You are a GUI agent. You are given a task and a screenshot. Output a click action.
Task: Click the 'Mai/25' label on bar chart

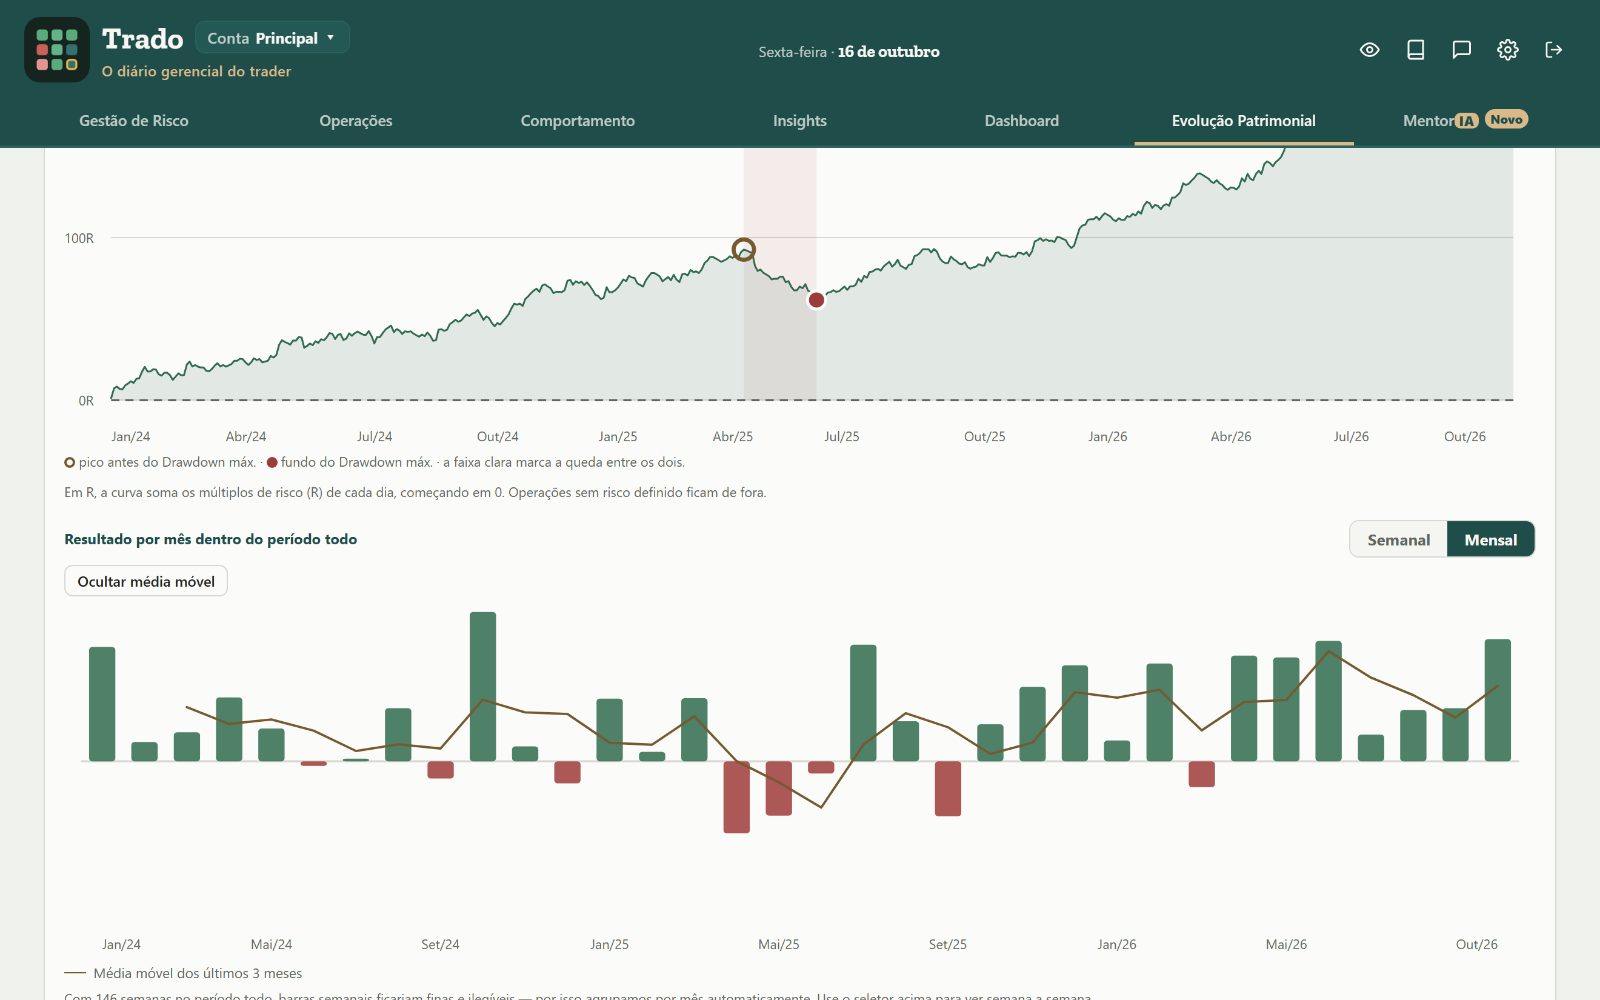[x=779, y=944]
